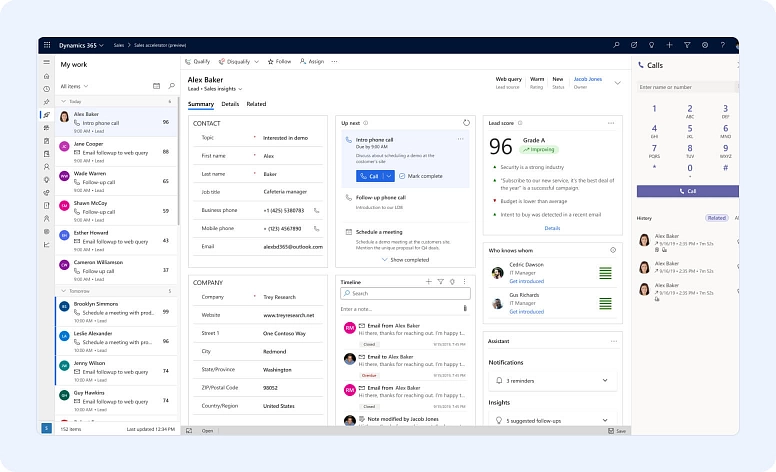Open the Lead score Details link
Screen dimensions: 776x472
552,228
